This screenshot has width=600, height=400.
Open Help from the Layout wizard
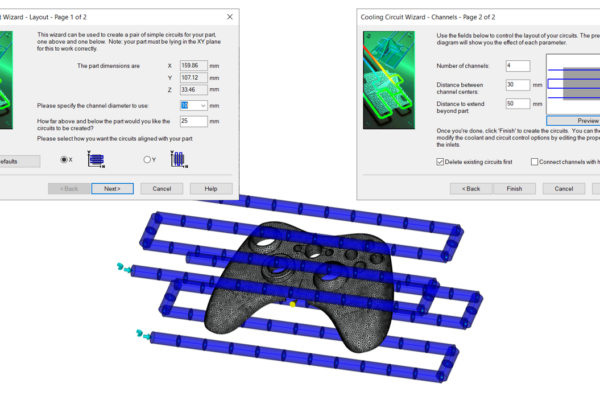point(211,189)
